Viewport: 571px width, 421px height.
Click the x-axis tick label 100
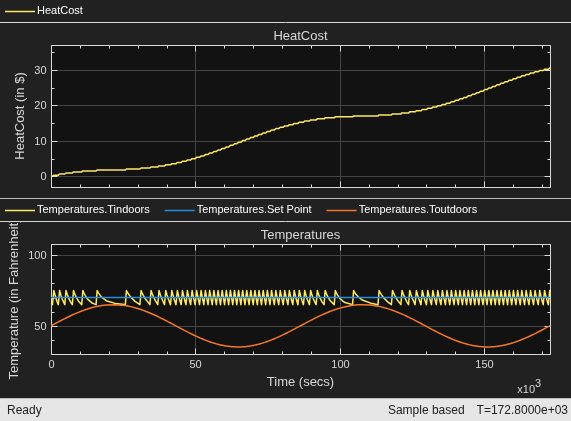pos(340,364)
